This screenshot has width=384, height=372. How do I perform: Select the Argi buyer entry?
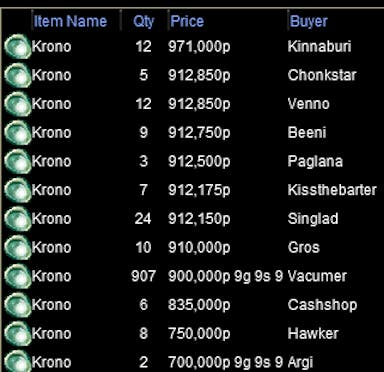click(x=300, y=362)
